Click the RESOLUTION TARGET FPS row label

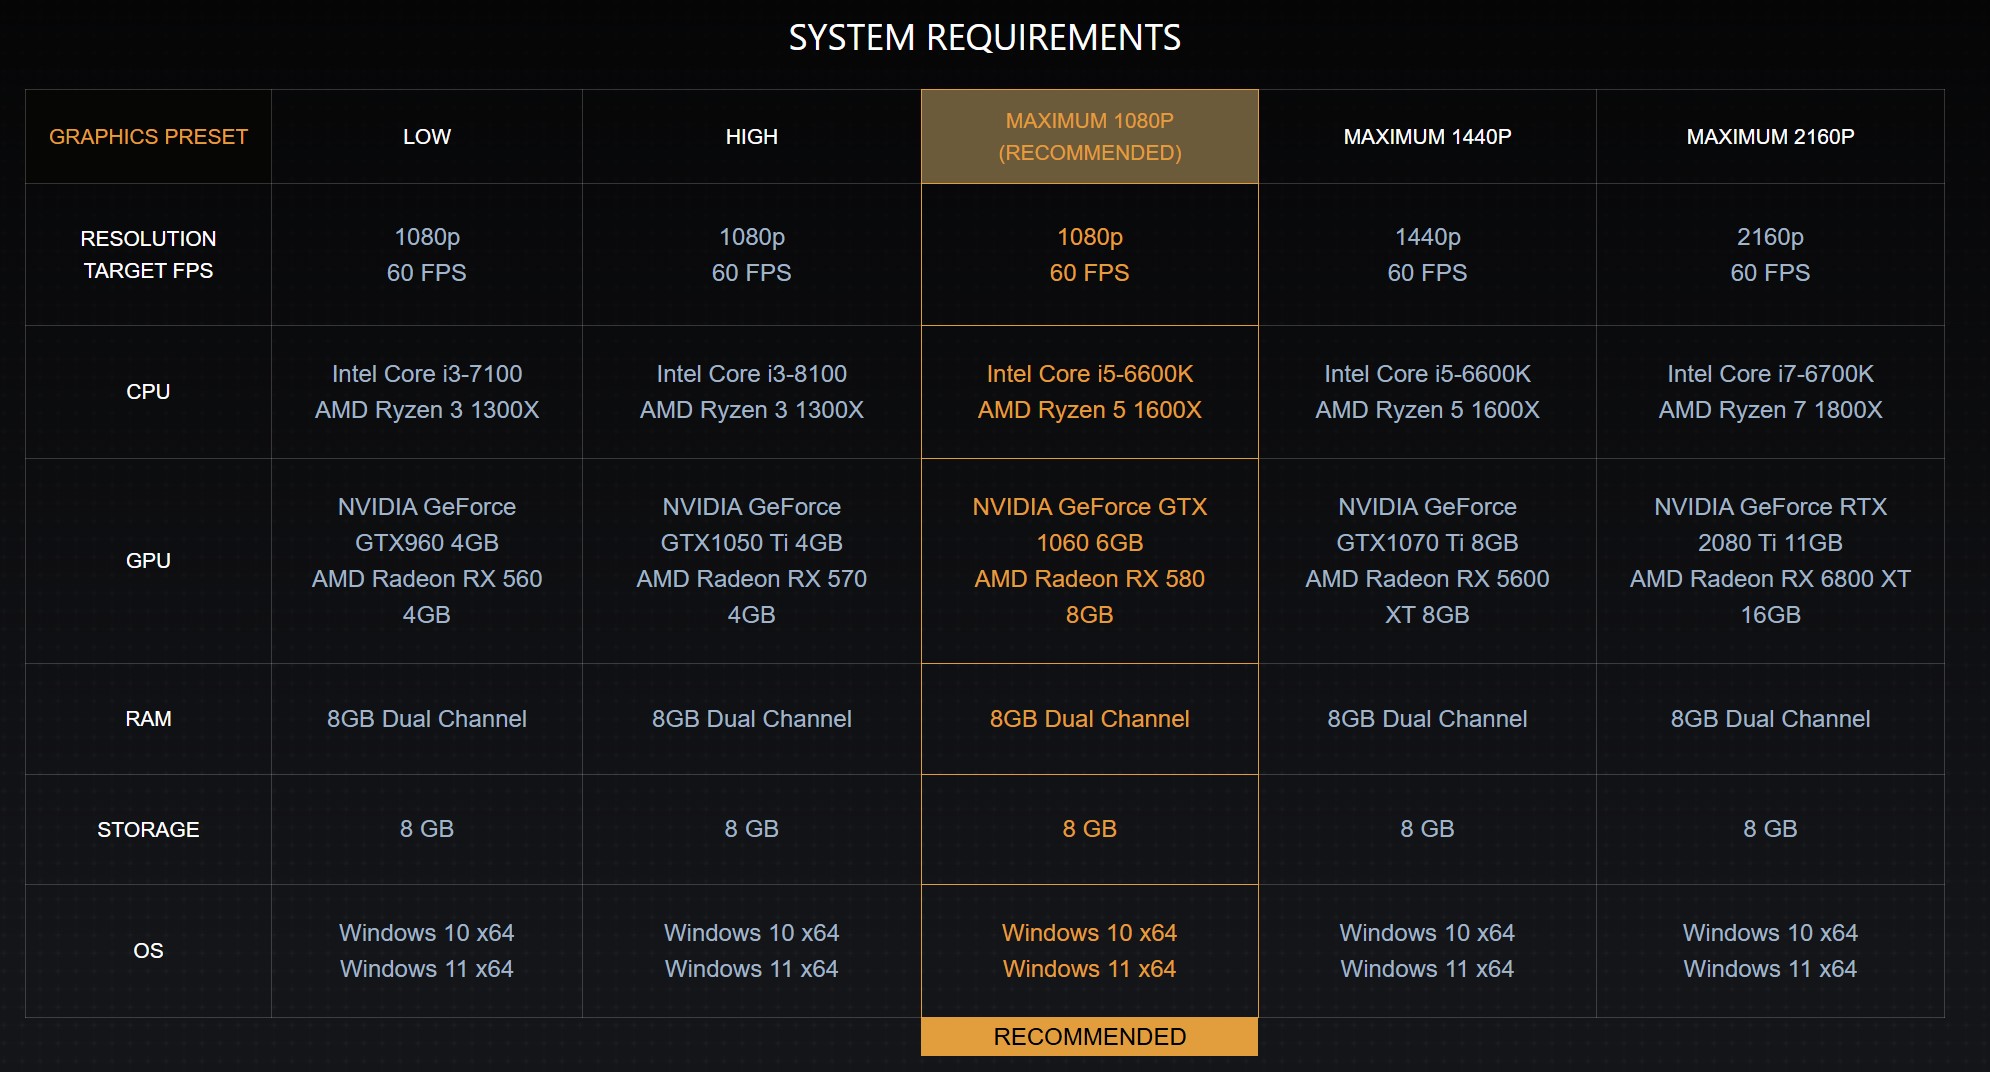[x=148, y=254]
